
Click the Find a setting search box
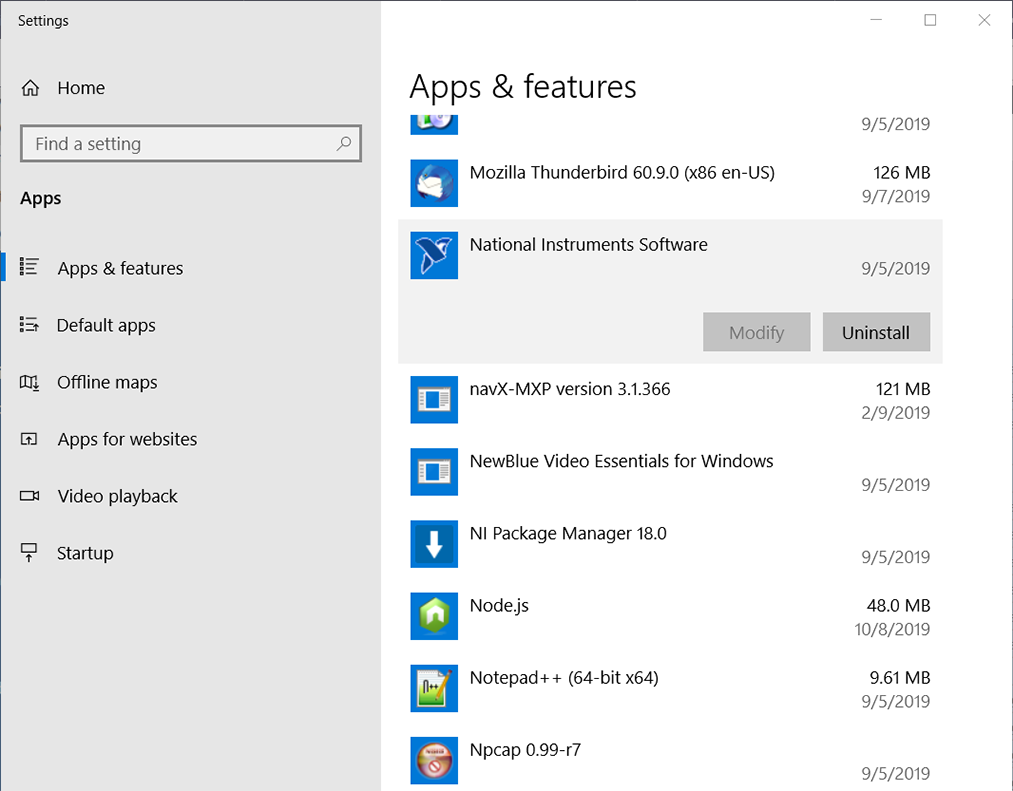[x=190, y=143]
